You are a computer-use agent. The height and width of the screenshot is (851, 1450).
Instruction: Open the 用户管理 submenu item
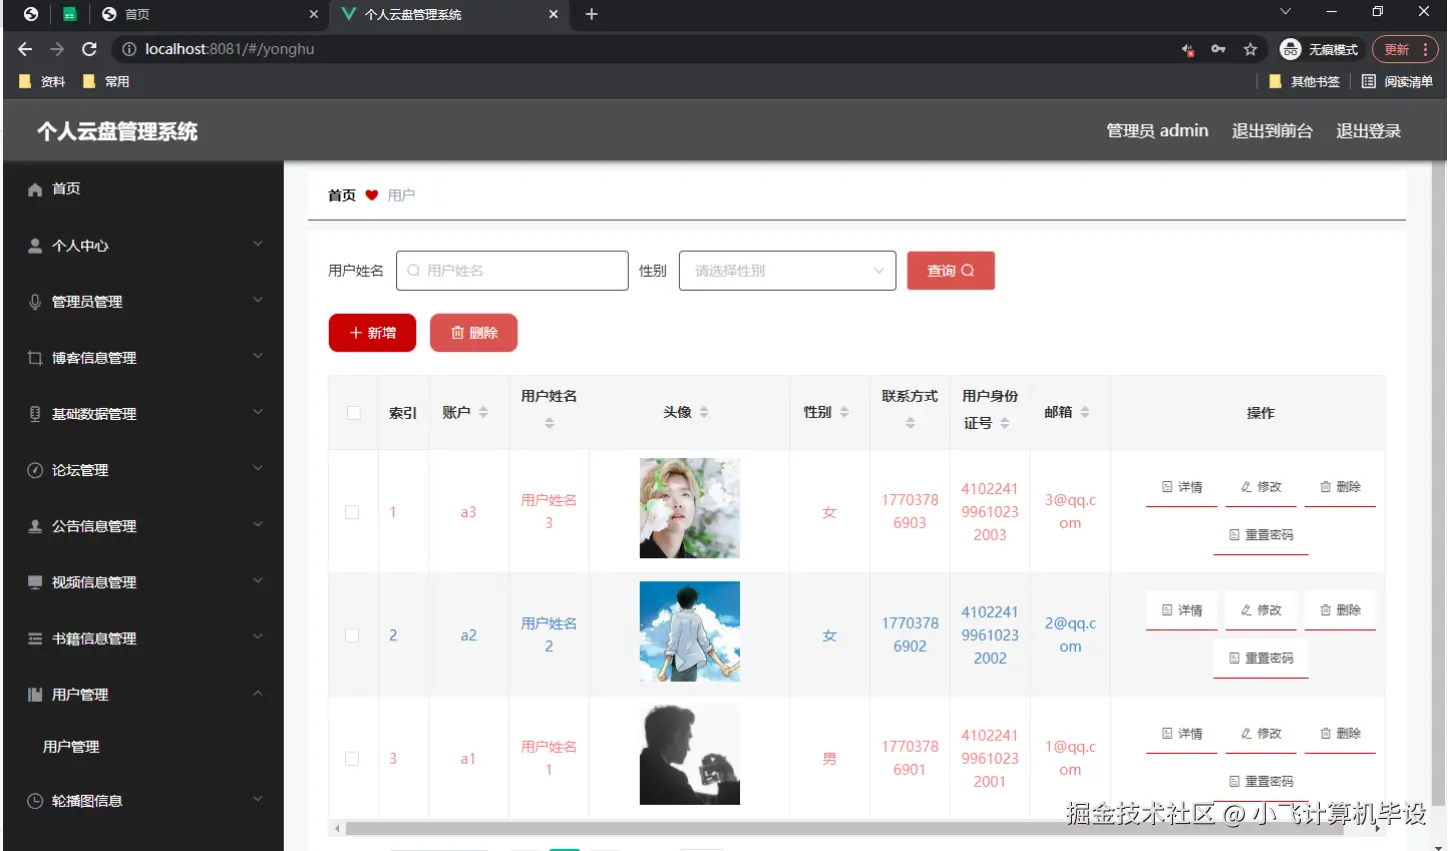pos(71,747)
